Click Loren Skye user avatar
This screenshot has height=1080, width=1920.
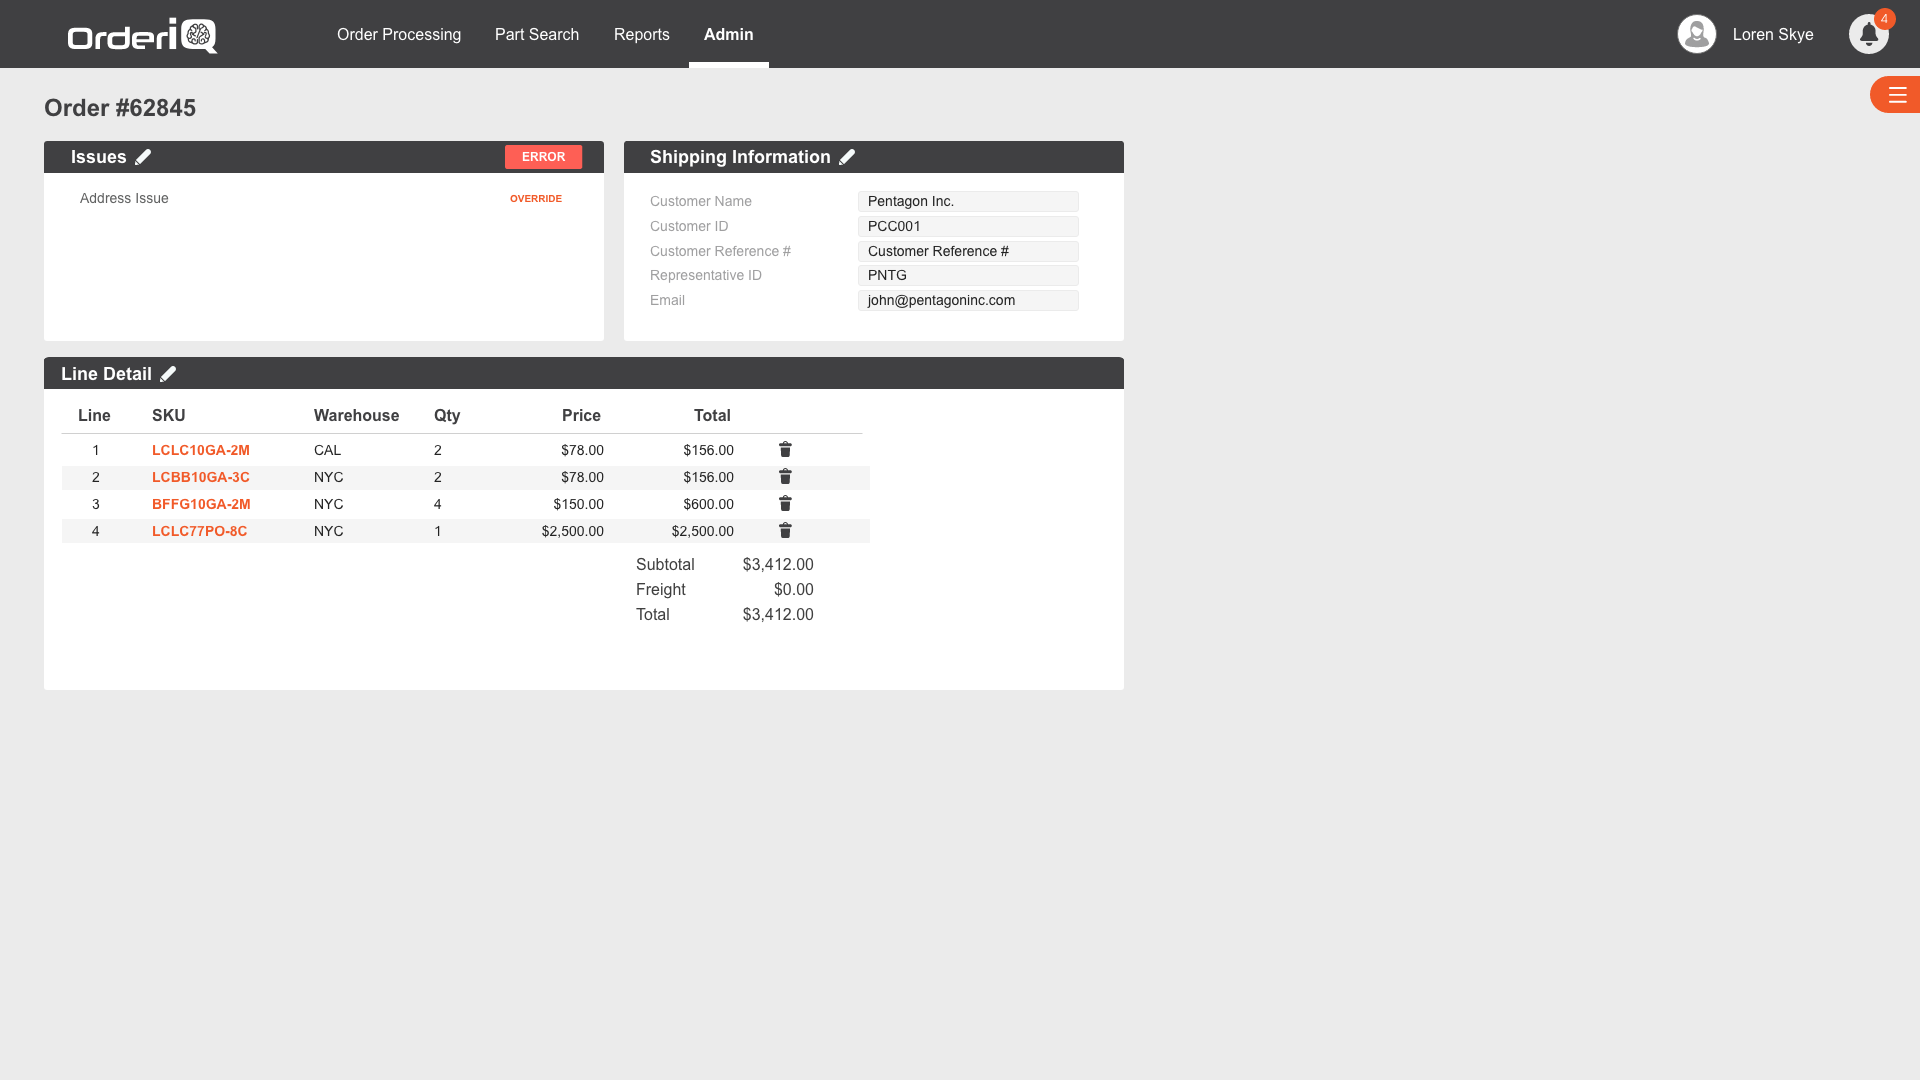coord(1696,34)
